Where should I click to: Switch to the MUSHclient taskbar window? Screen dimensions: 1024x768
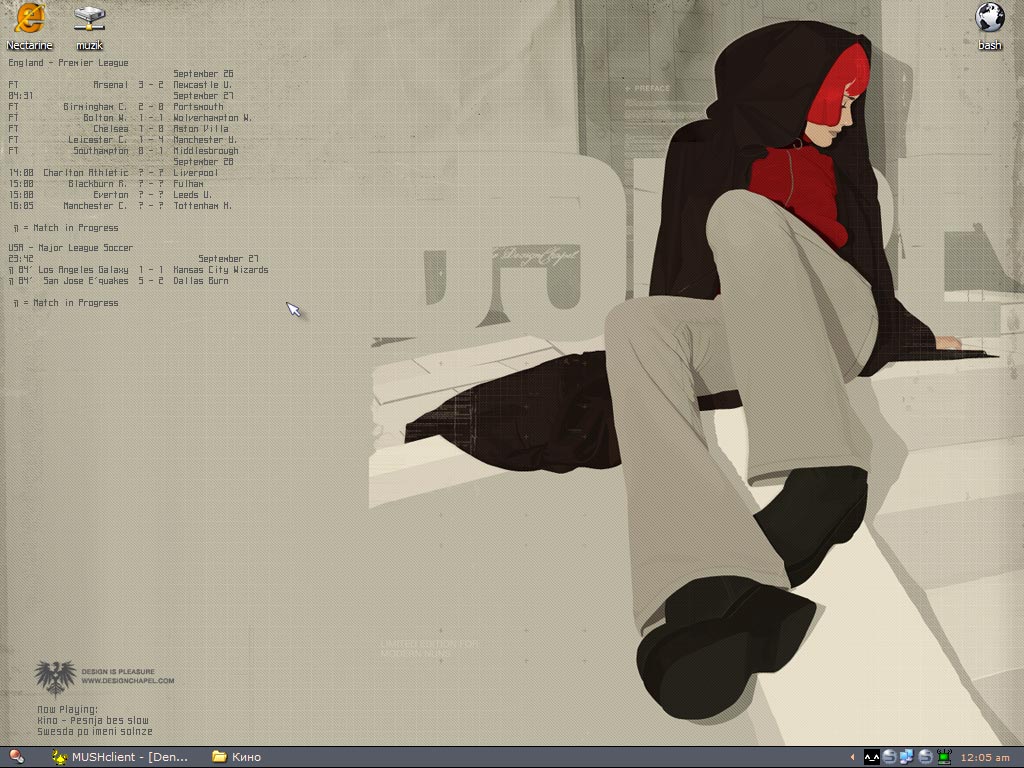pyautogui.click(x=120, y=757)
